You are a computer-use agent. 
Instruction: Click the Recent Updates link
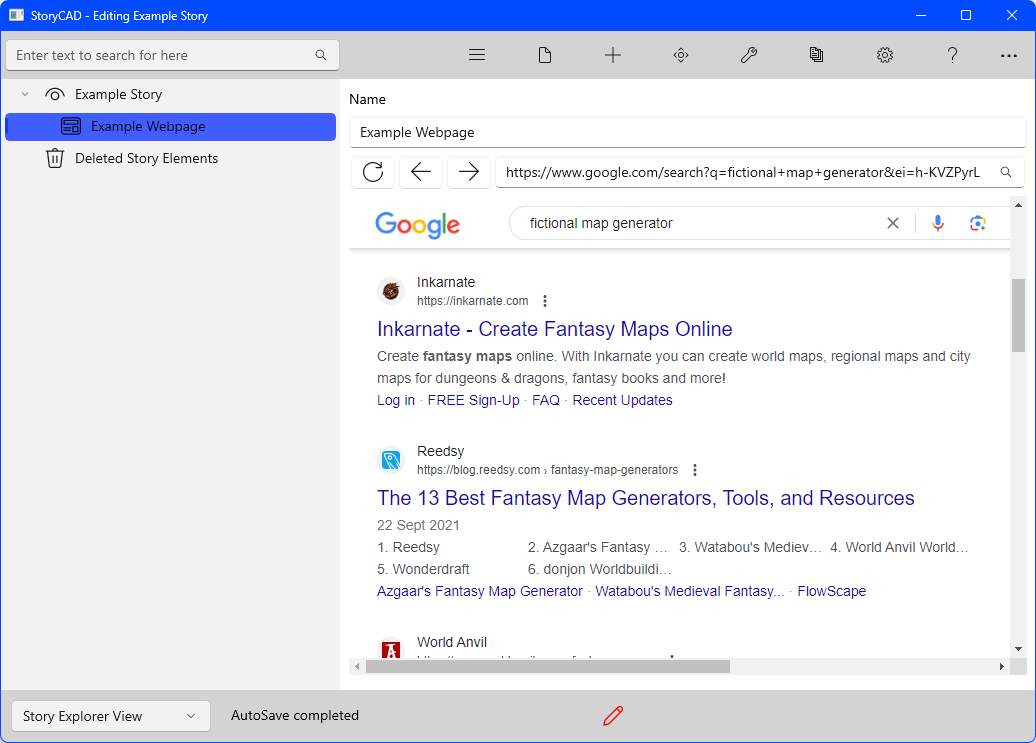622,400
